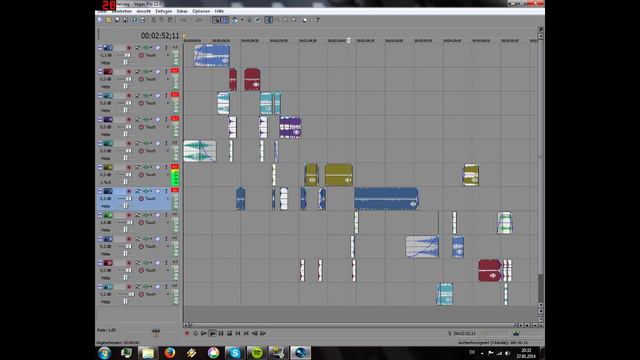Arm track 7 for recording
Image resolution: width=640 pixels, height=360 pixels.
(x=129, y=191)
